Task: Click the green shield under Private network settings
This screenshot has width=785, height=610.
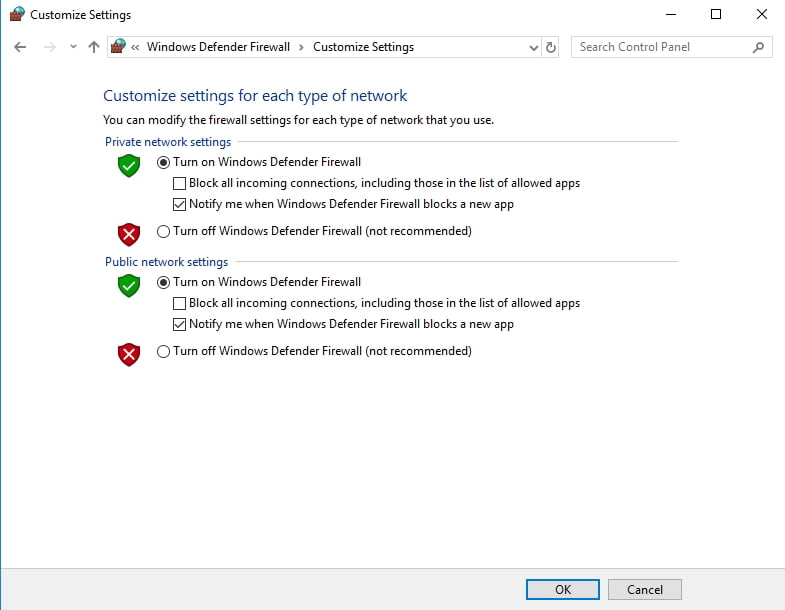Action: click(x=129, y=165)
